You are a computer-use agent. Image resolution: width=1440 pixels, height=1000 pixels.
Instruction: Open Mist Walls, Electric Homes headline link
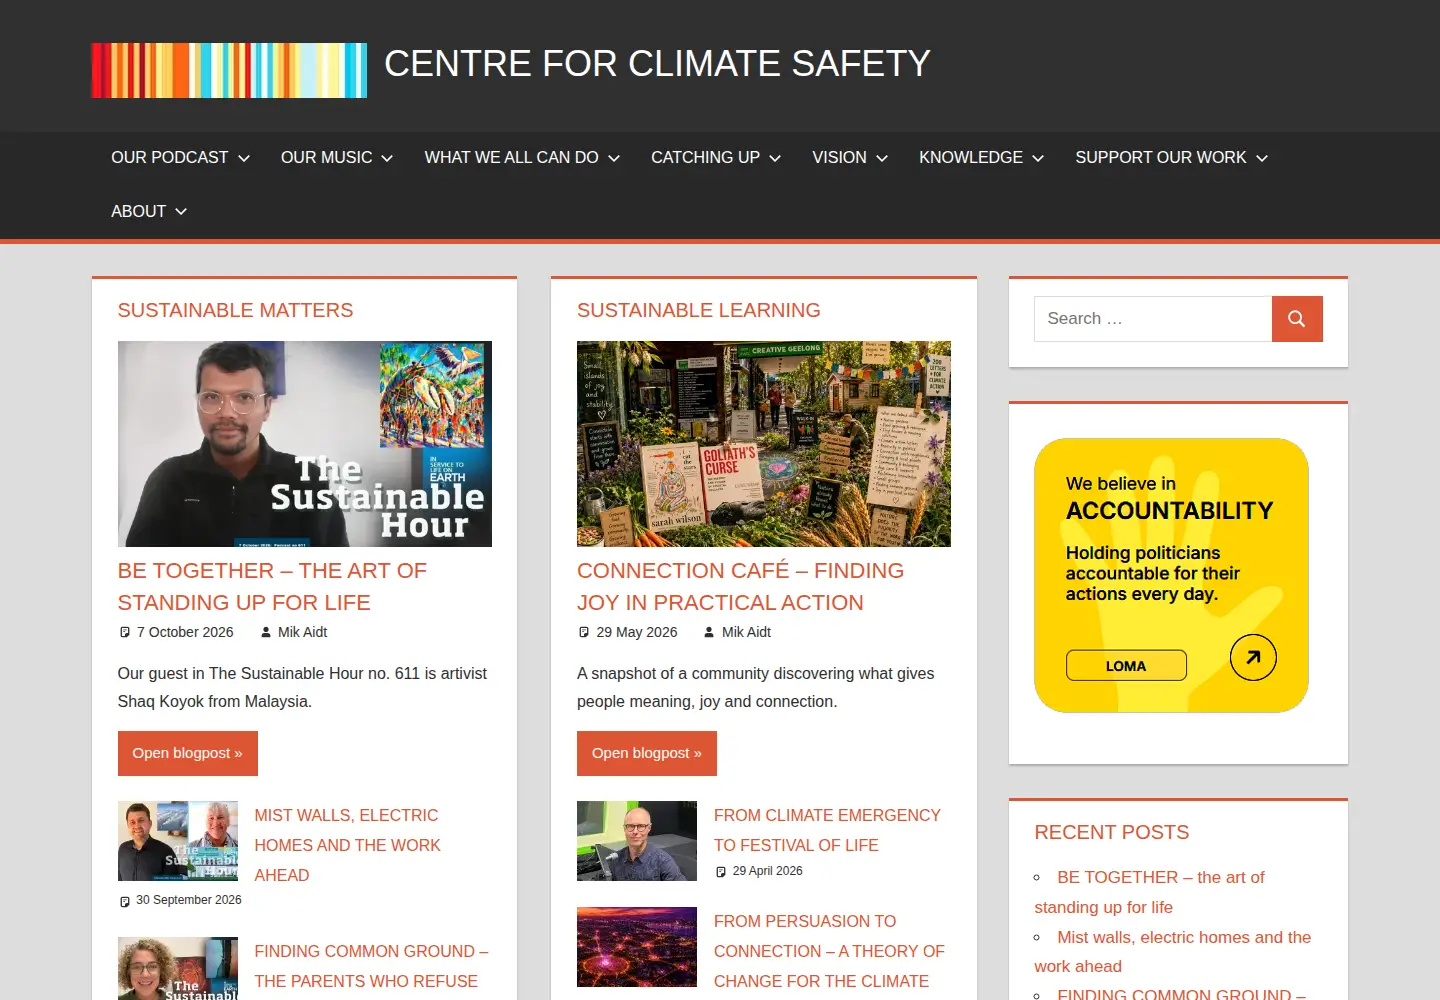click(x=347, y=845)
